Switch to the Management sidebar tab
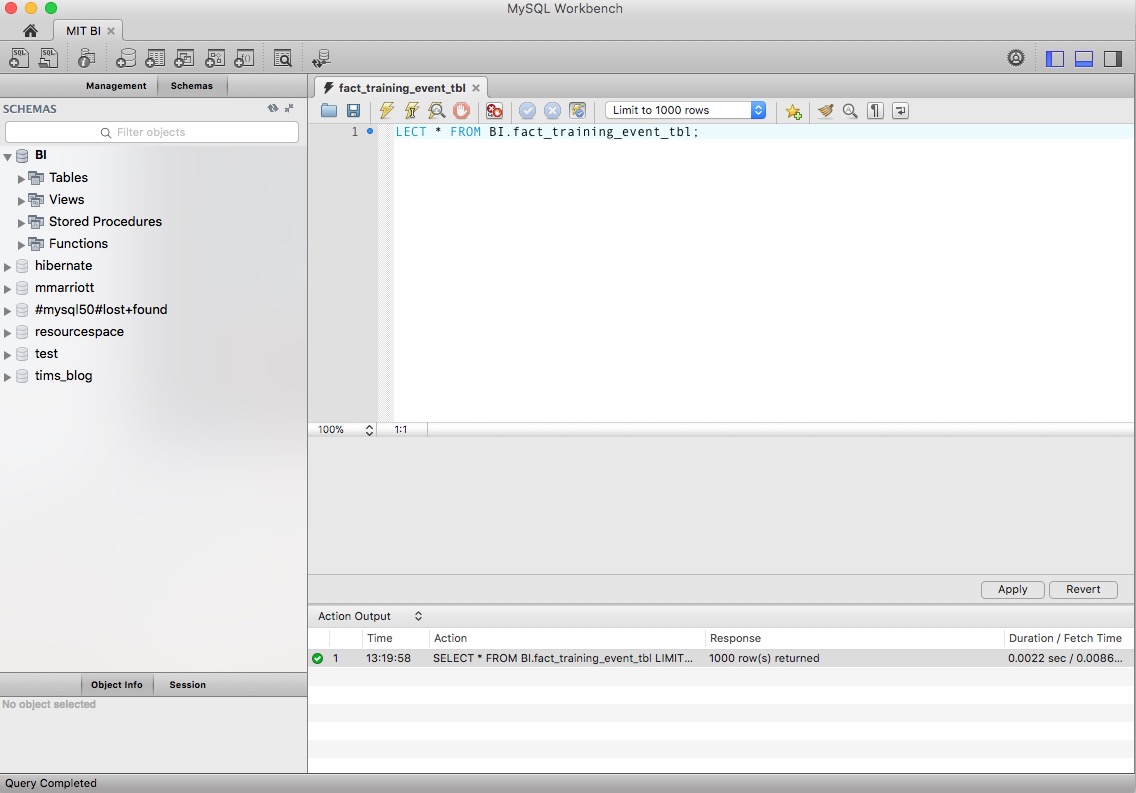 116,86
